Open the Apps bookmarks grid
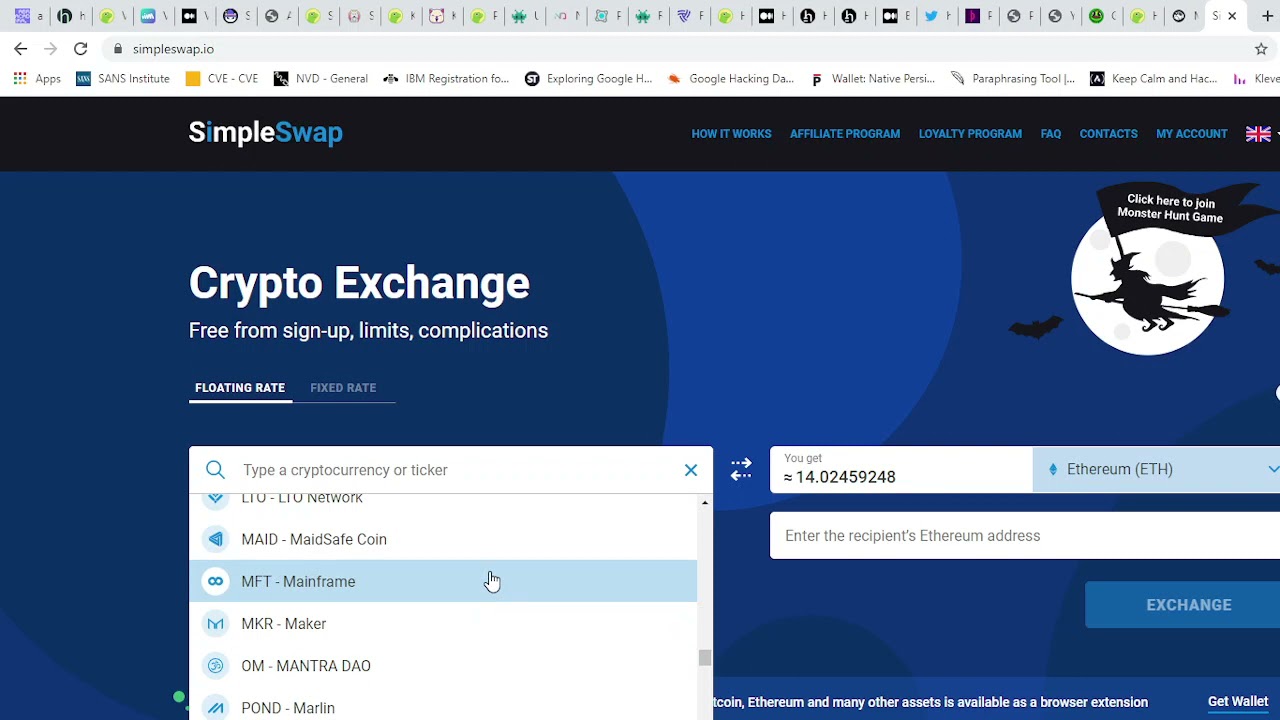The height and width of the screenshot is (720, 1280). (x=37, y=79)
